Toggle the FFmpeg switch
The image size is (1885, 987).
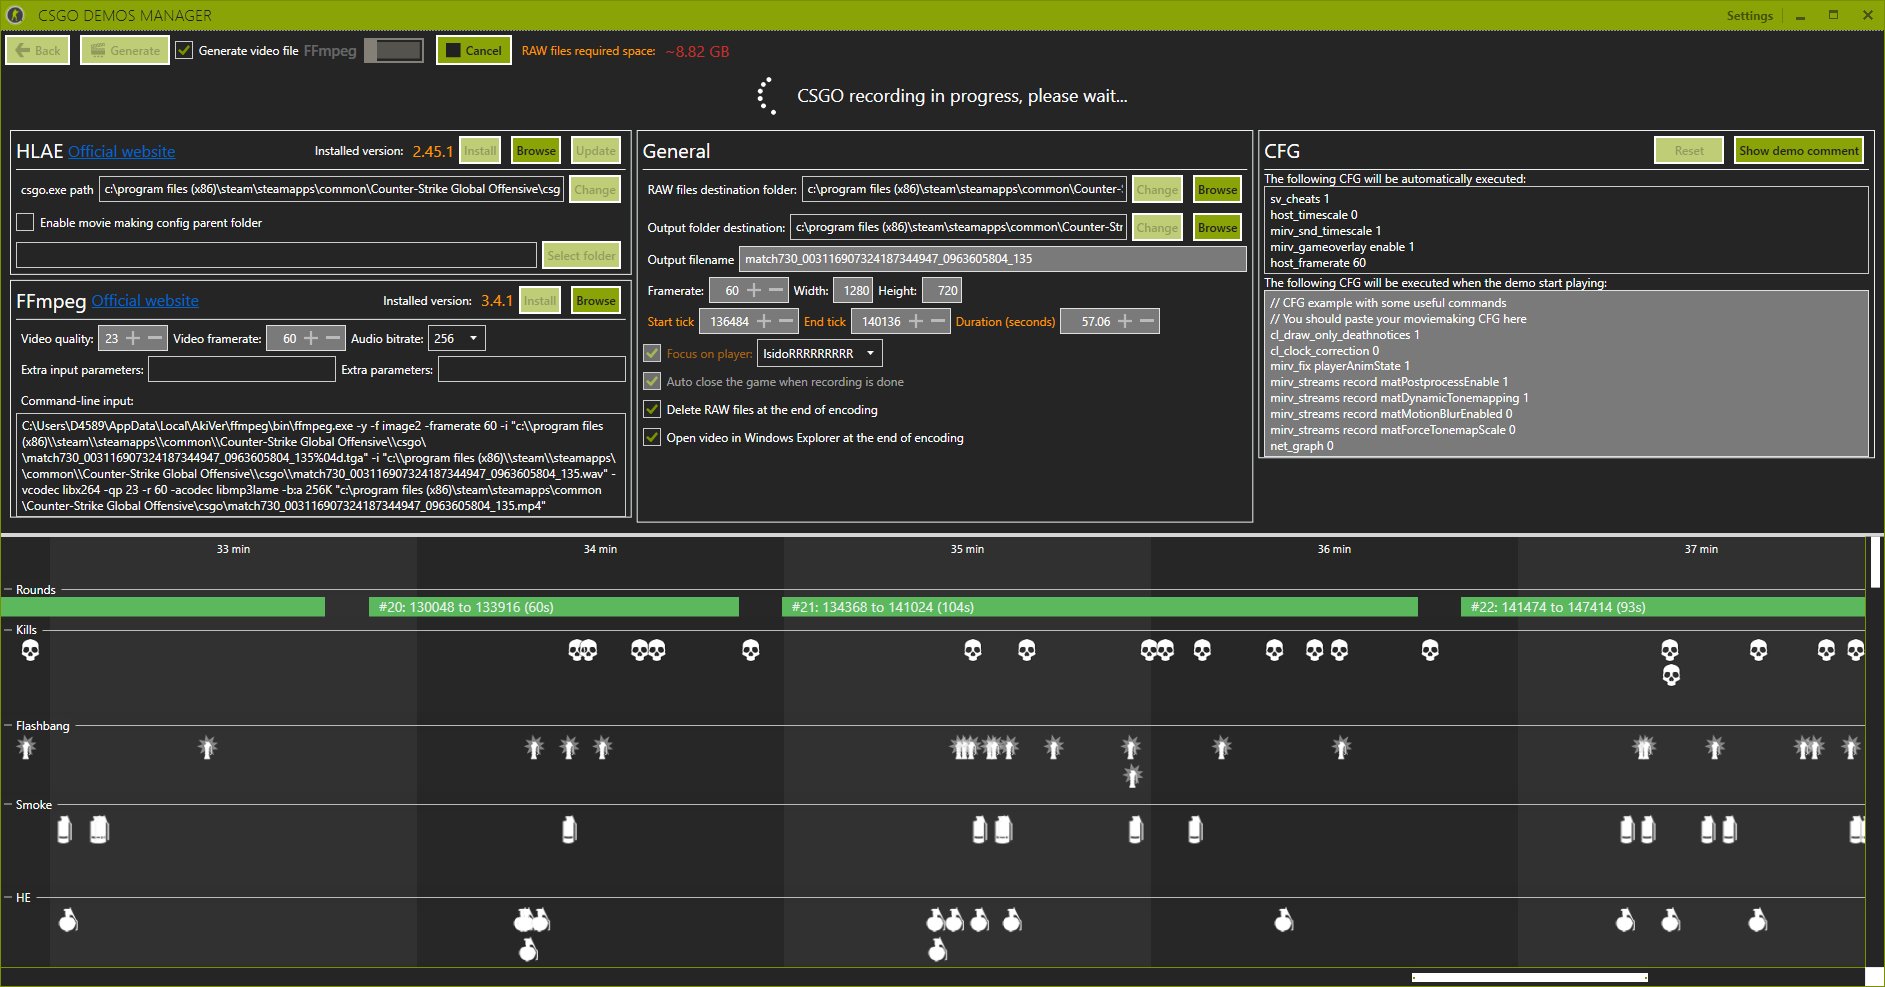[x=394, y=50]
